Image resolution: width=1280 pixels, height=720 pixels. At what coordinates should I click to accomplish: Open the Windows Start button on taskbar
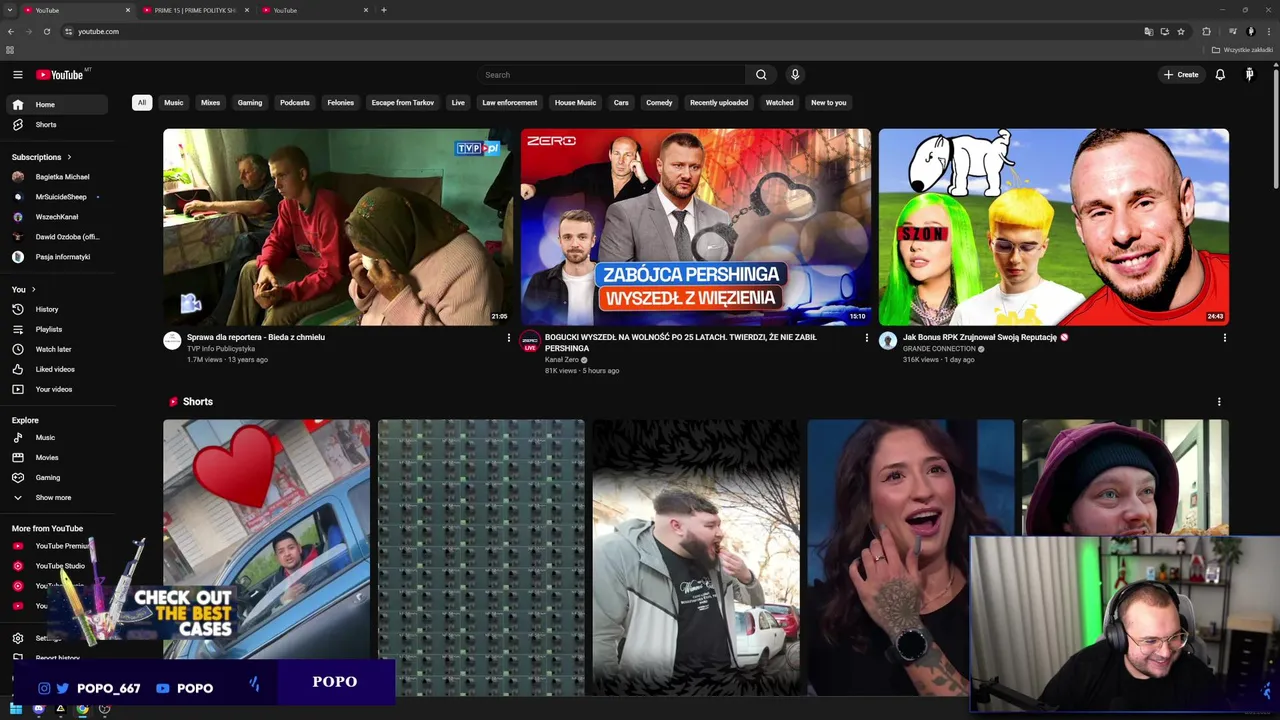tap(16, 709)
